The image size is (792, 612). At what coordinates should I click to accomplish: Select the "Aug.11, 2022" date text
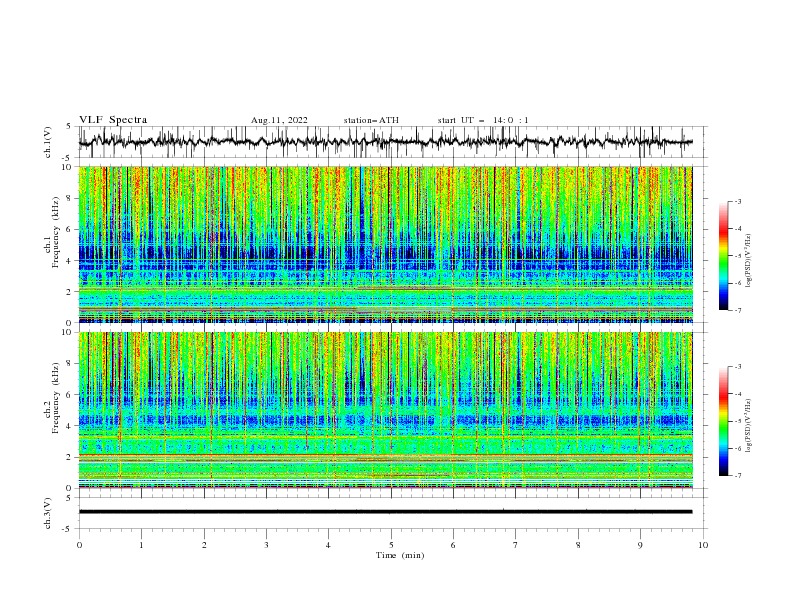279,120
